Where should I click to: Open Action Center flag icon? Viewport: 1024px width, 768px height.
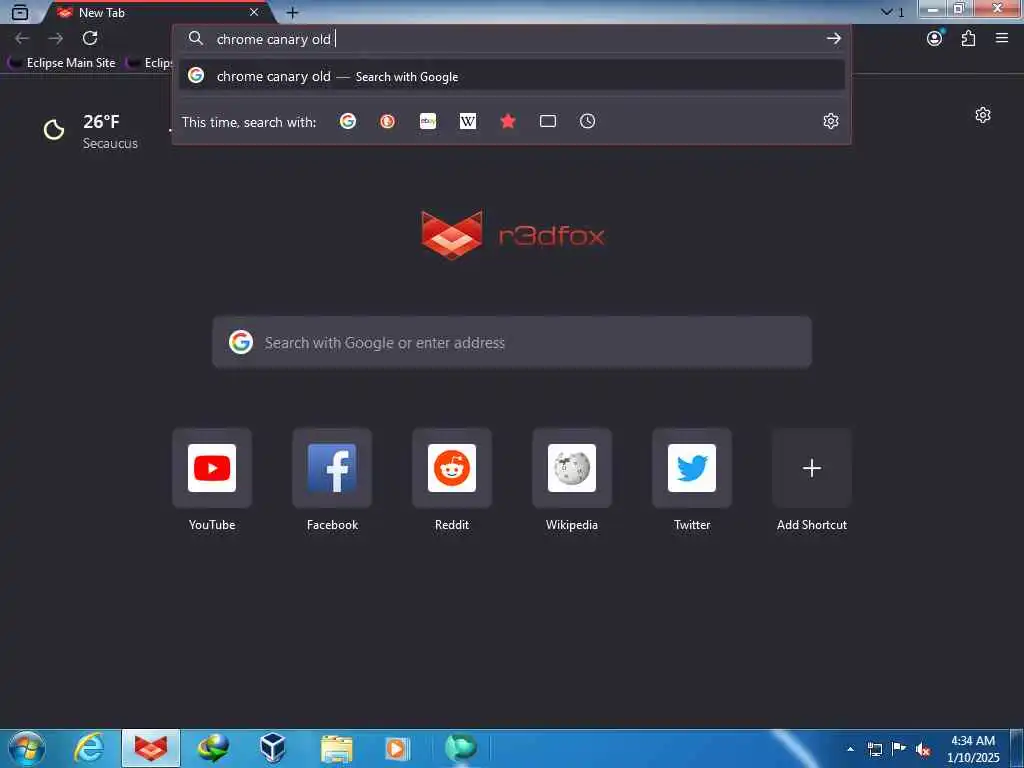pyautogui.click(x=899, y=748)
